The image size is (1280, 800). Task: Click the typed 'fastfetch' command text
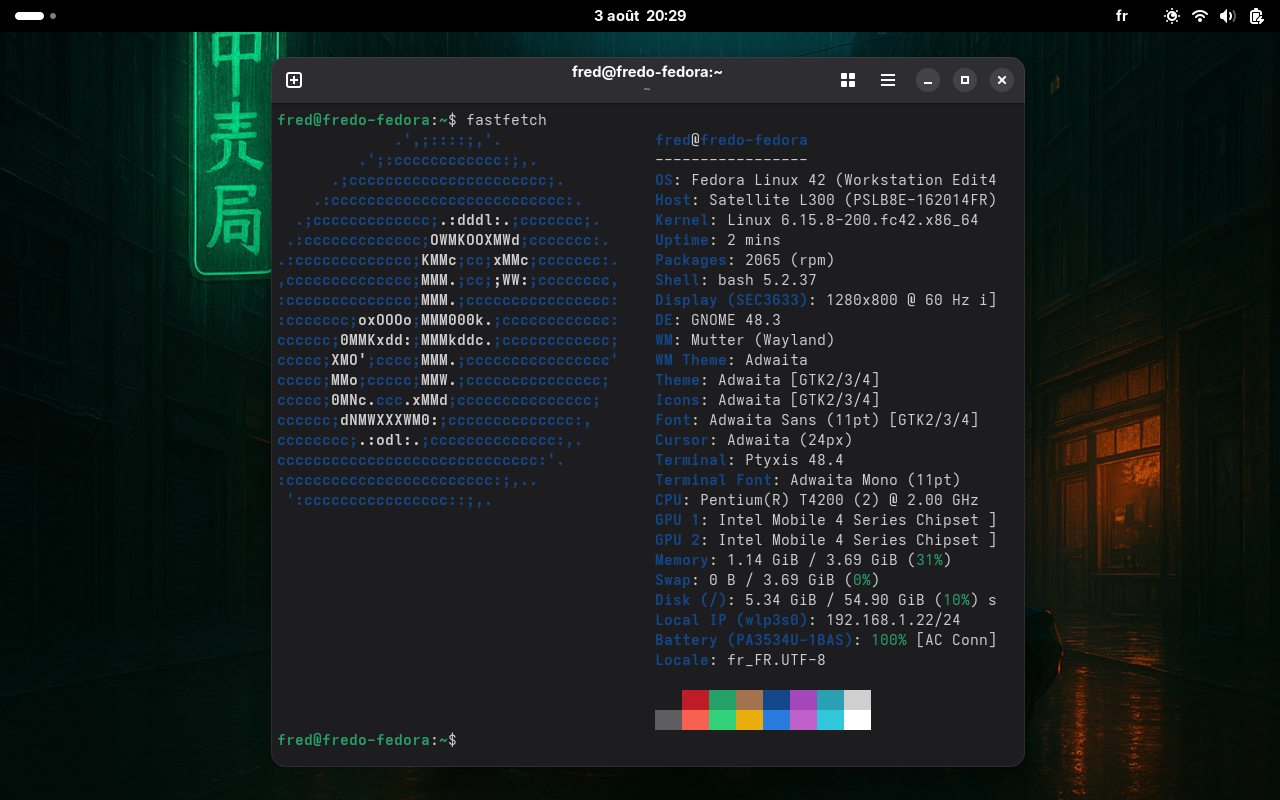click(x=506, y=120)
